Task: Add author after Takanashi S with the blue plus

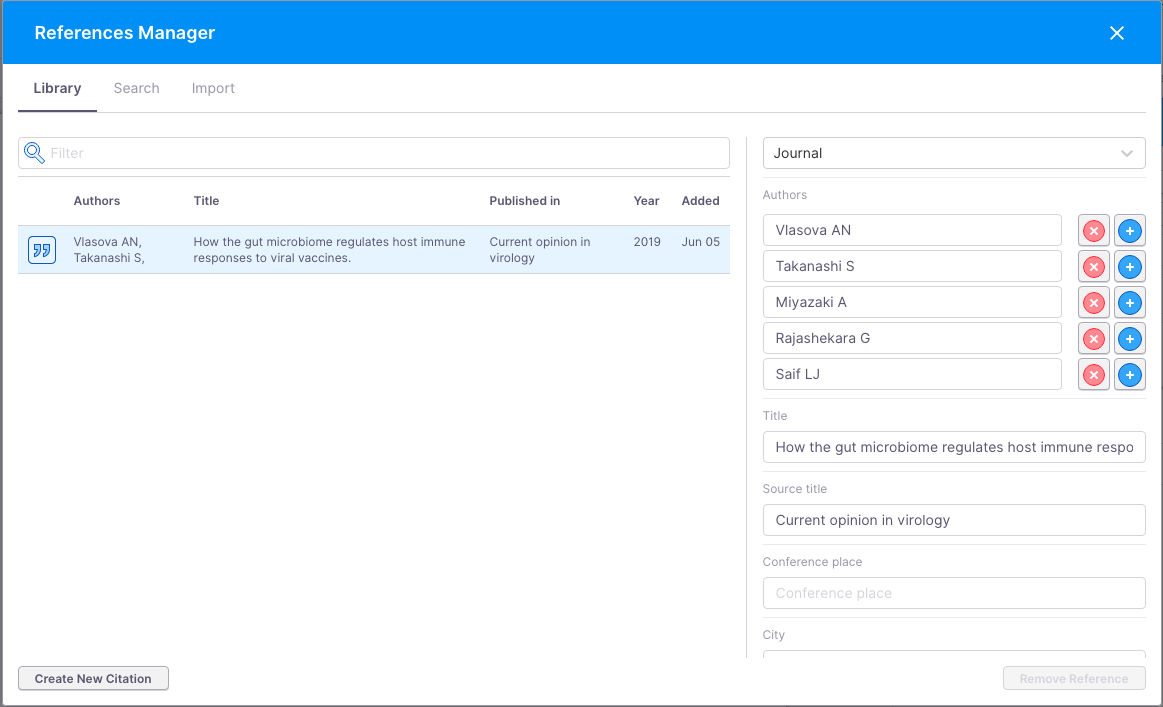Action: tap(1130, 267)
